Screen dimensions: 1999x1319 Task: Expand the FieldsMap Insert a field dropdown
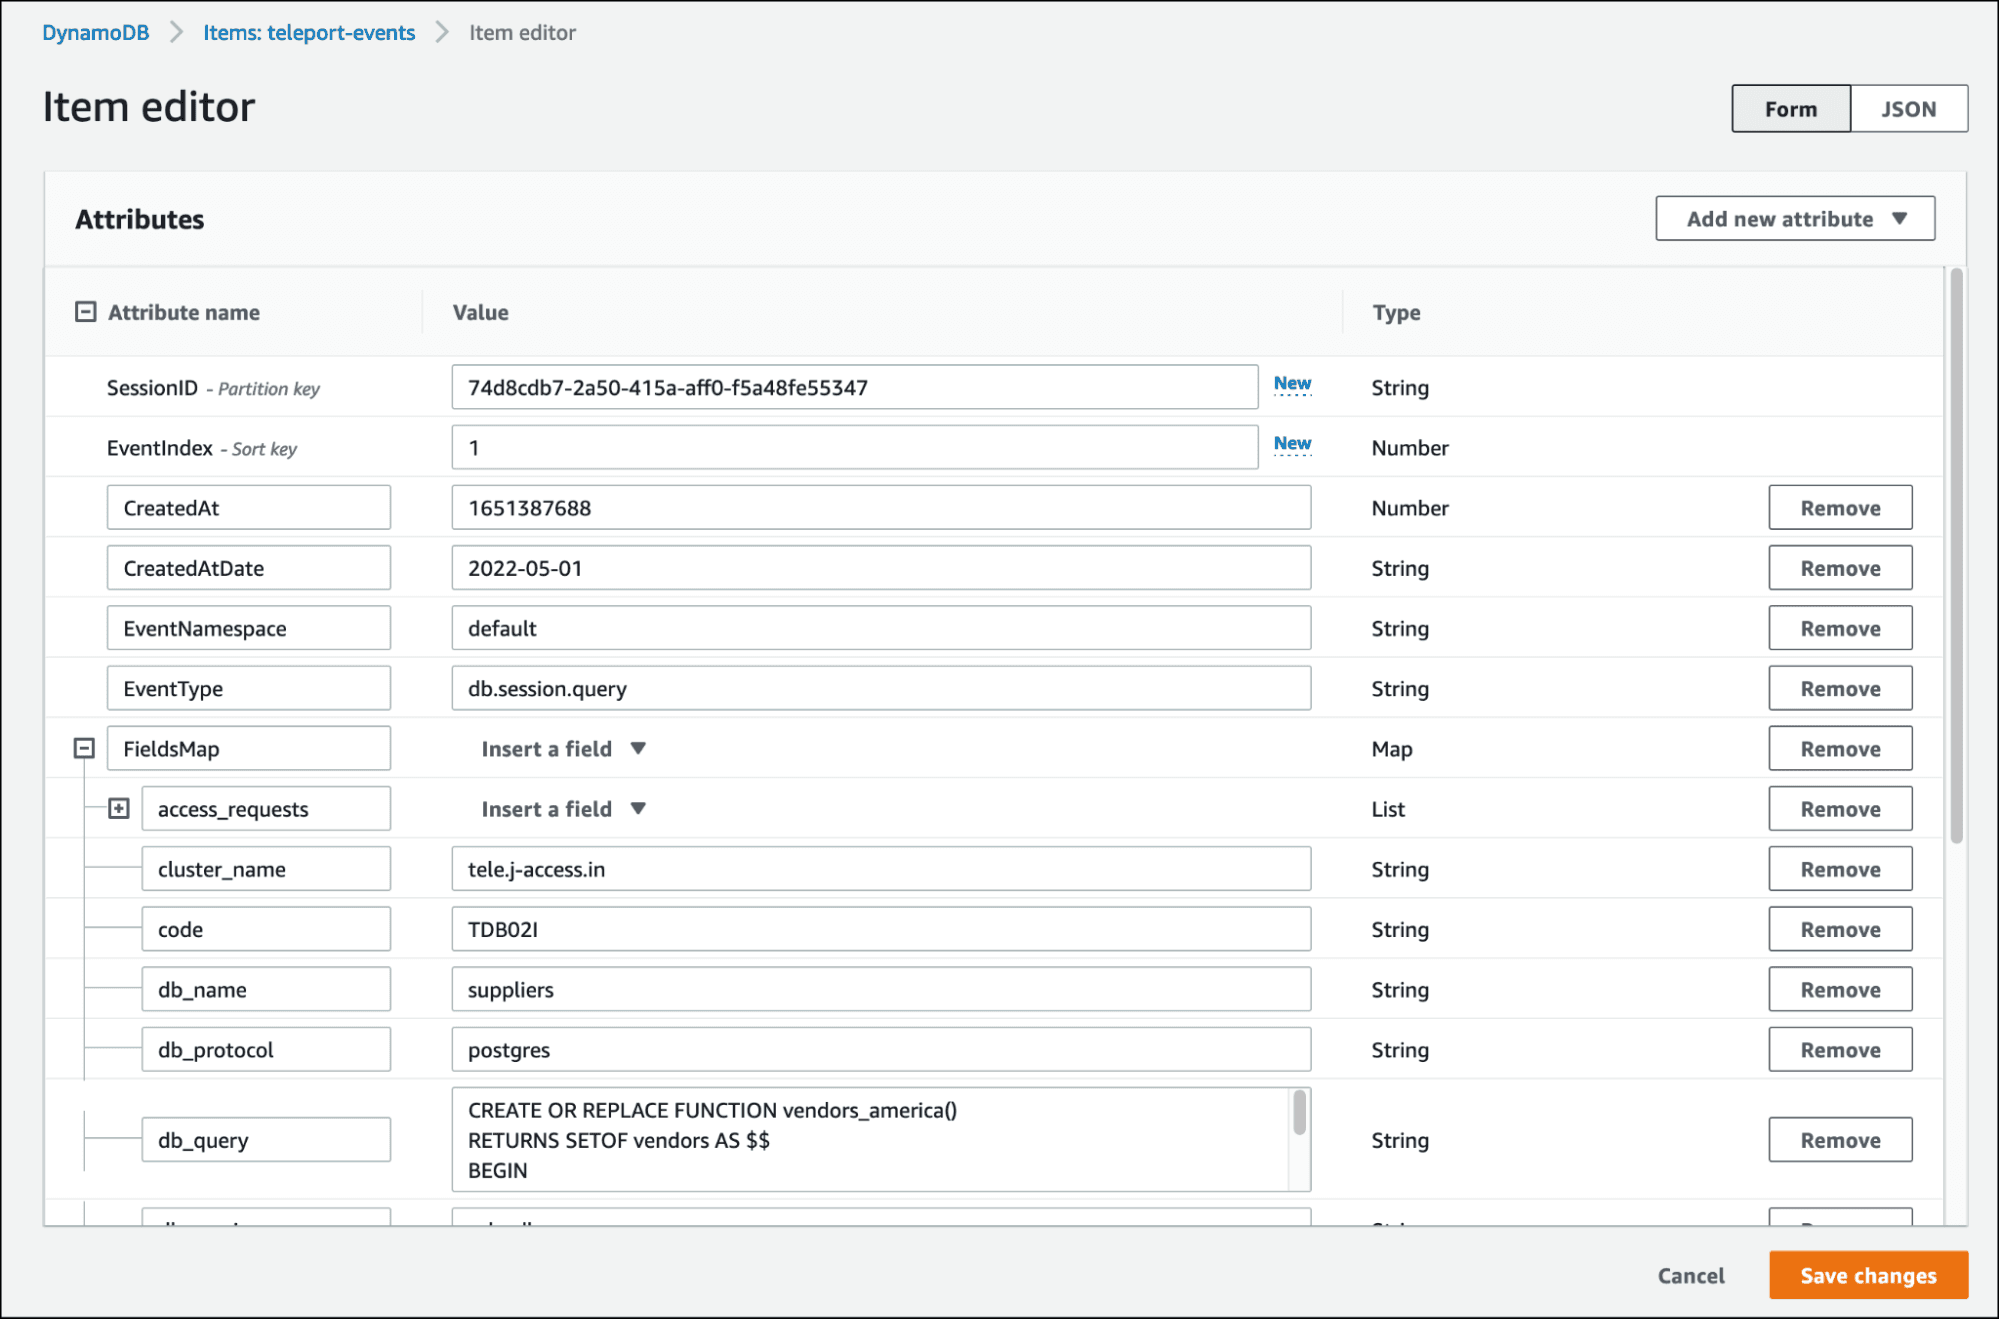[562, 748]
